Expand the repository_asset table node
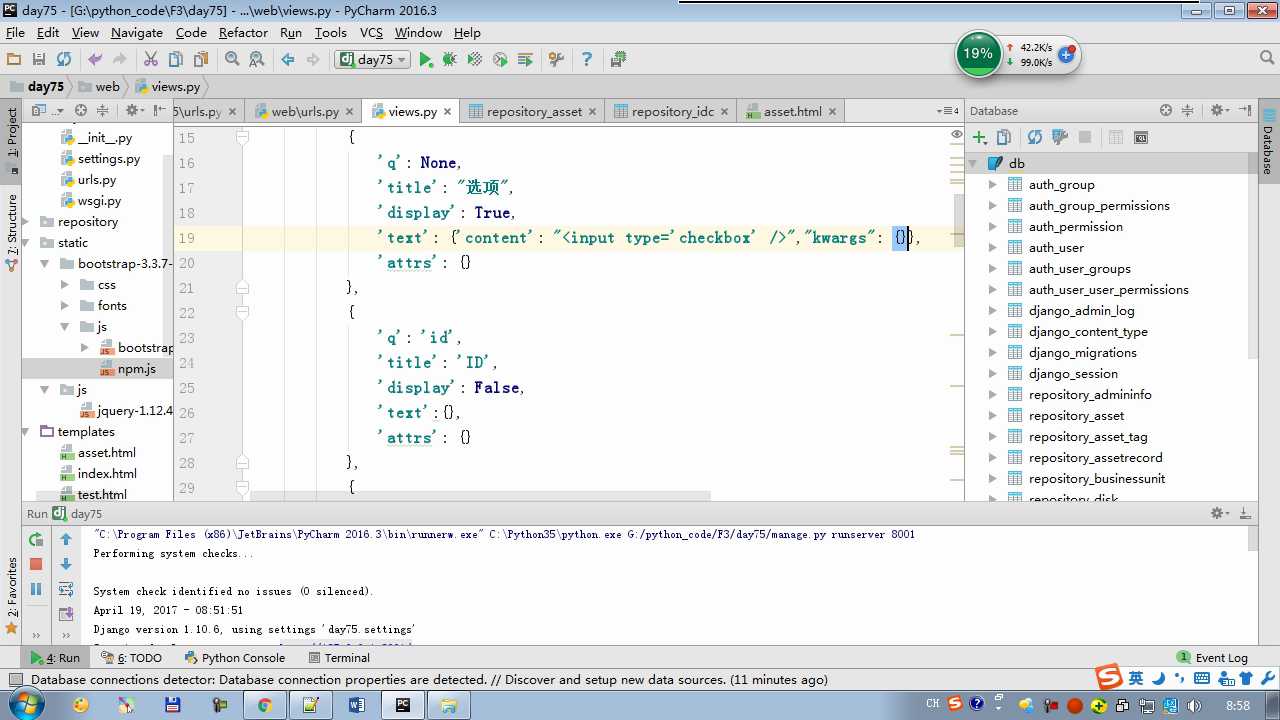1280x720 pixels. pos(993,415)
